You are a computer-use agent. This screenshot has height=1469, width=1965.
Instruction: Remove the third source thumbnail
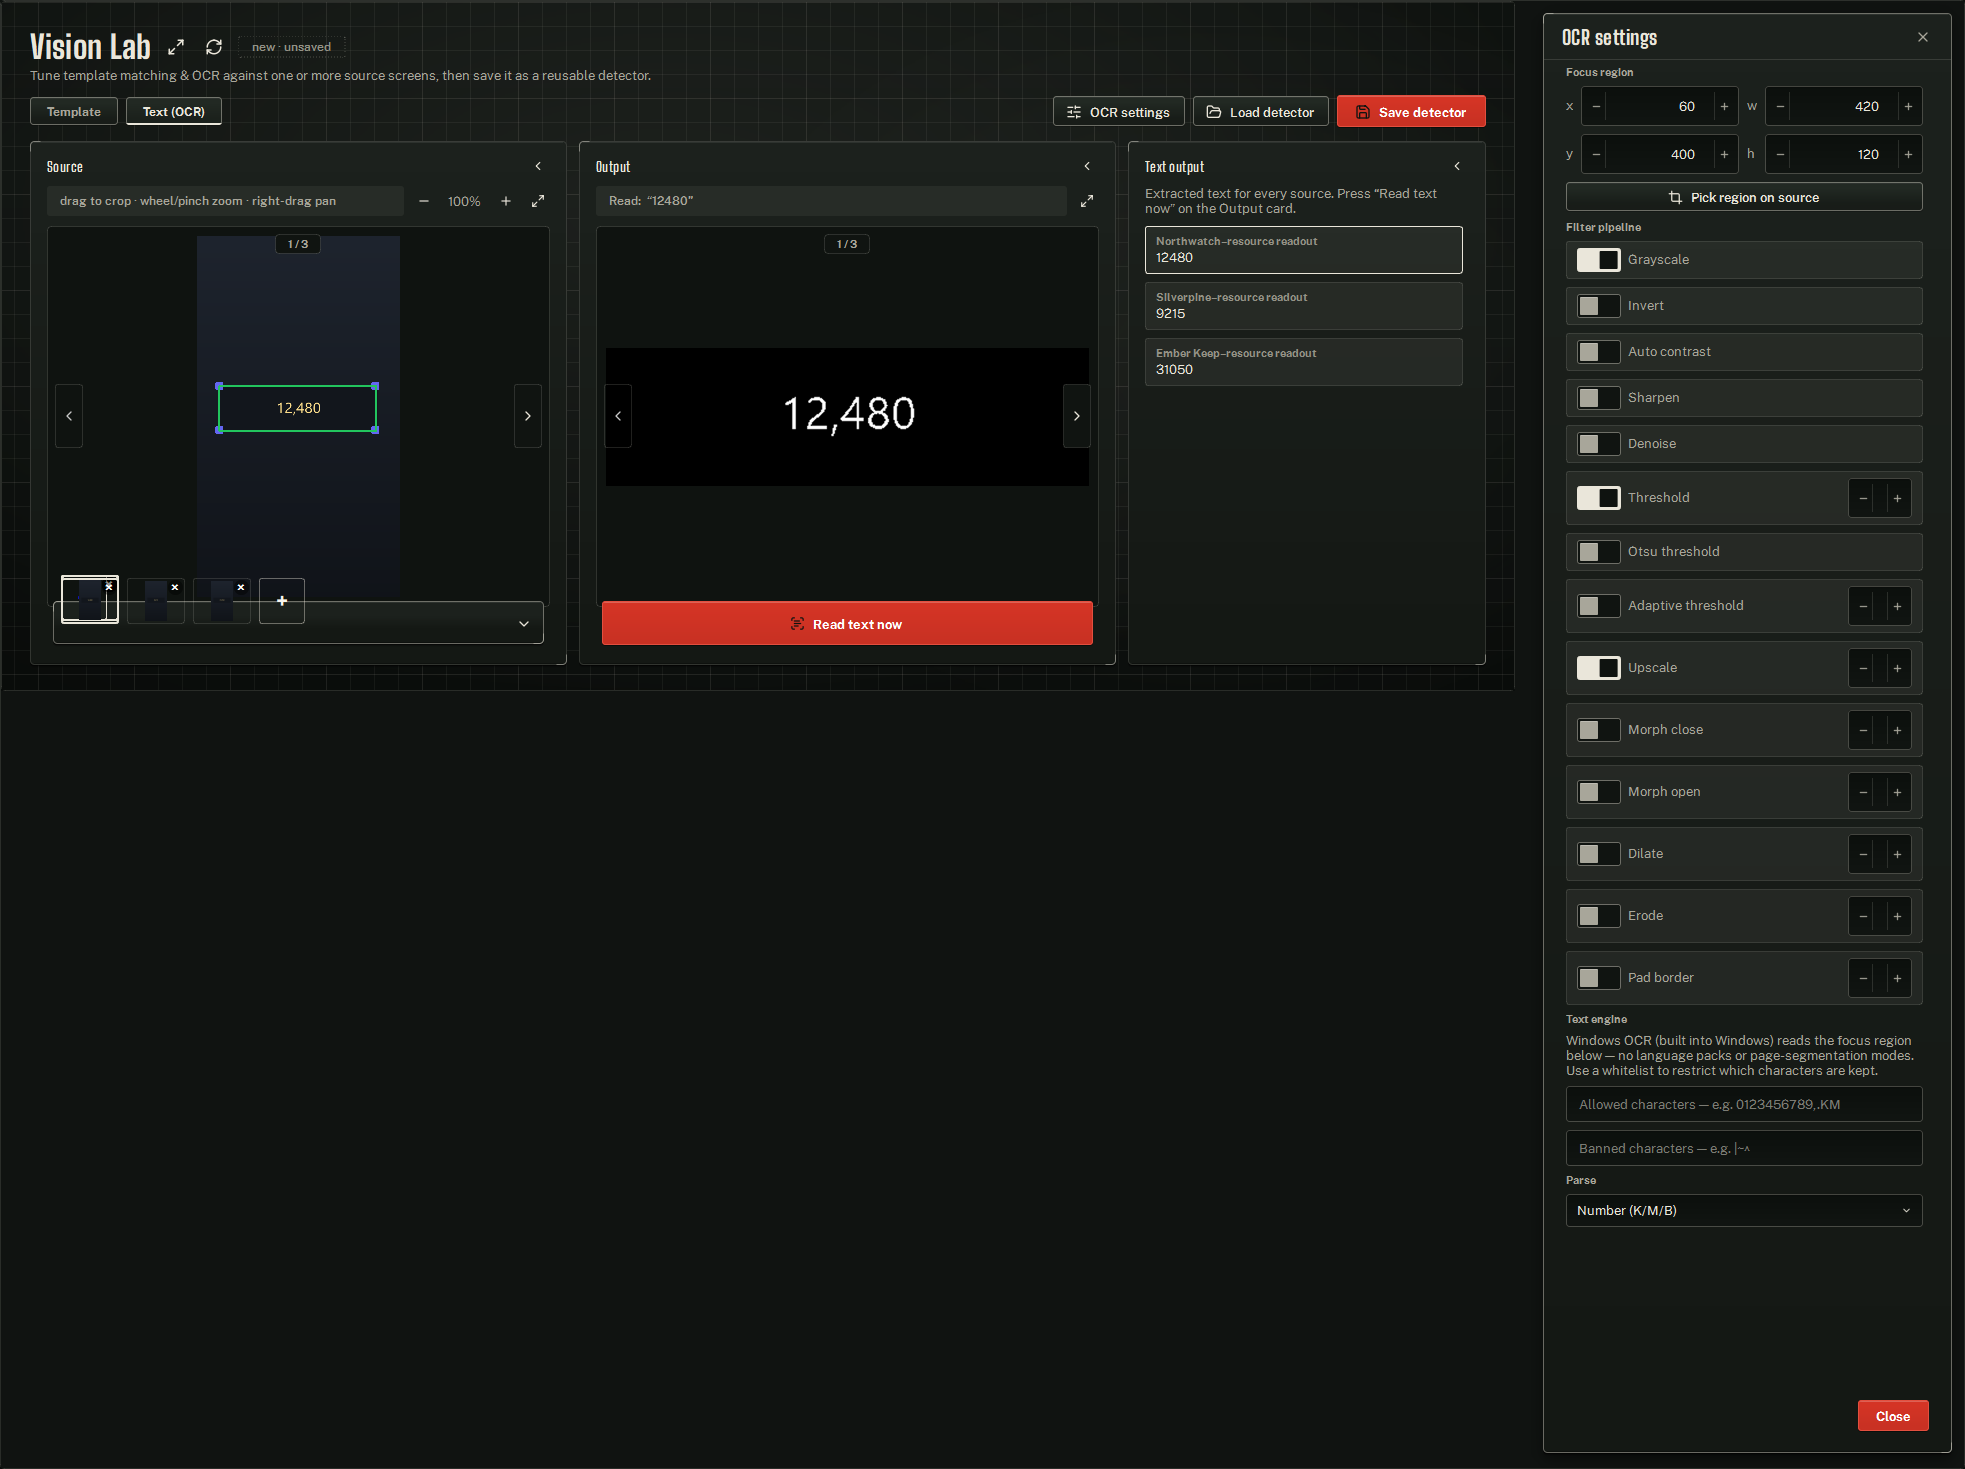click(241, 587)
